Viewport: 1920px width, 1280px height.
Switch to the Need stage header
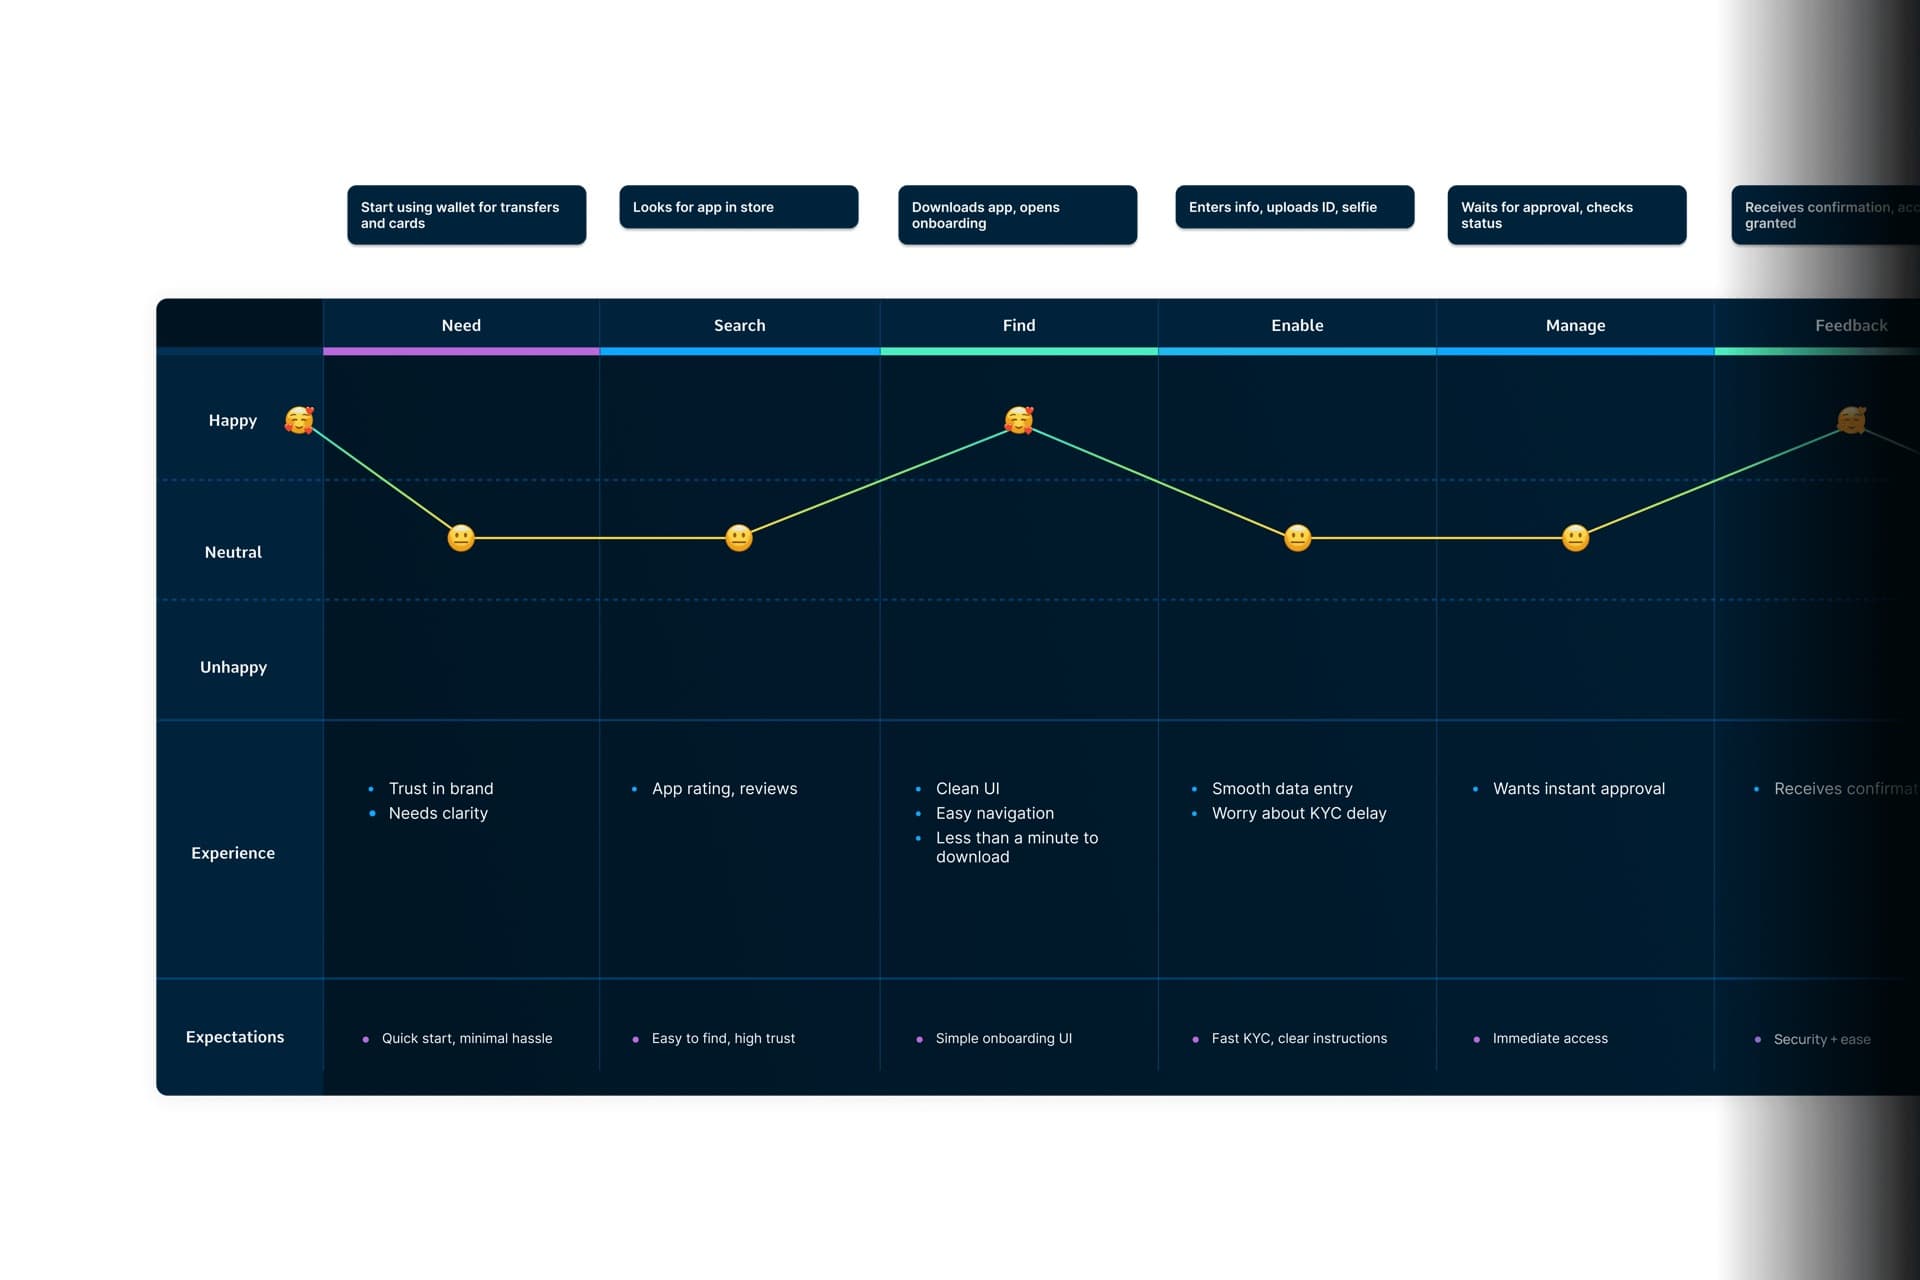461,325
